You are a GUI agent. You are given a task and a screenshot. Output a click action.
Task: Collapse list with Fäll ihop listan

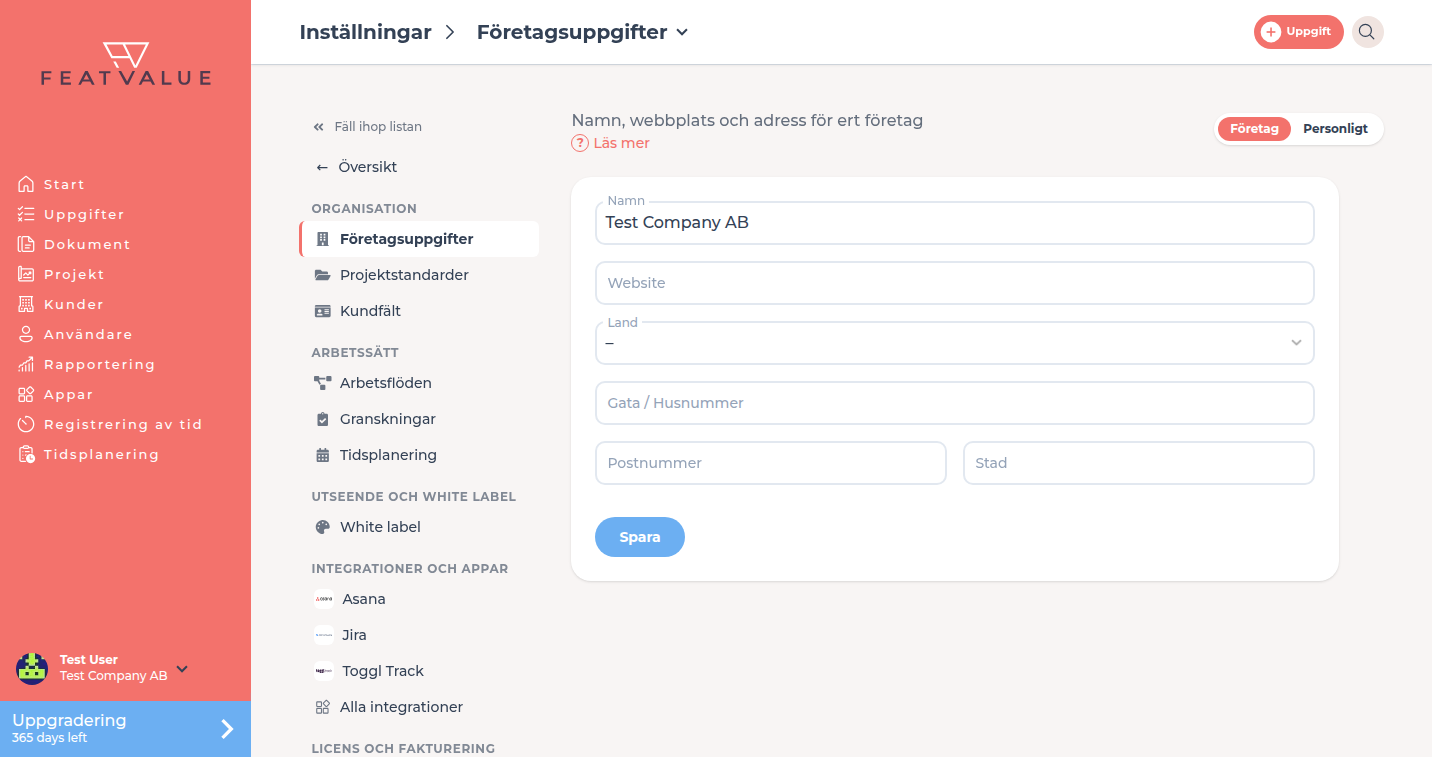click(x=367, y=127)
